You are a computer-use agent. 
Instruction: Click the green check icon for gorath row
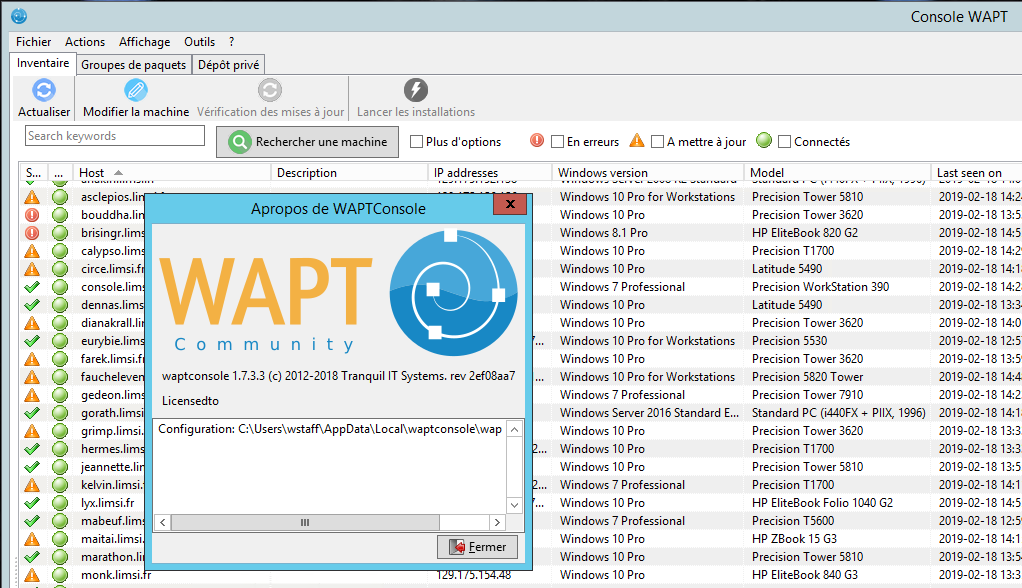coord(31,413)
